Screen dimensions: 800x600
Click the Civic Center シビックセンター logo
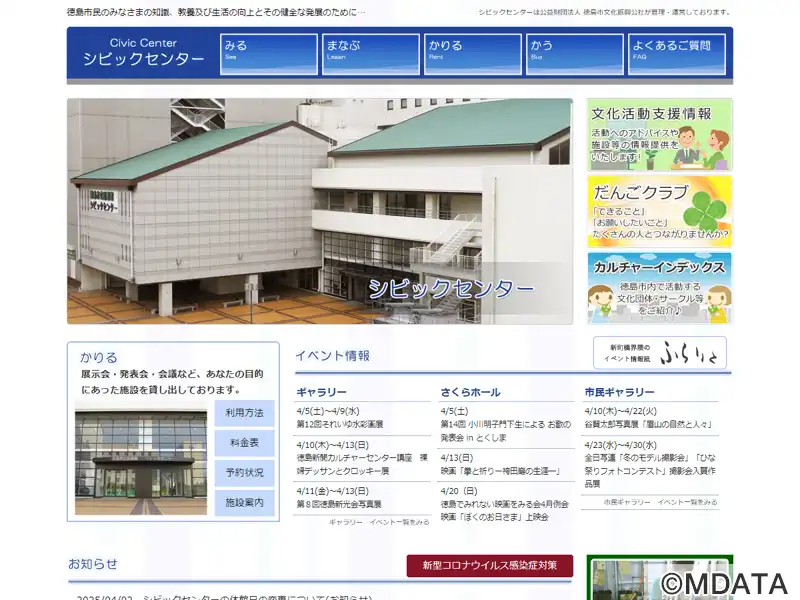coord(143,52)
